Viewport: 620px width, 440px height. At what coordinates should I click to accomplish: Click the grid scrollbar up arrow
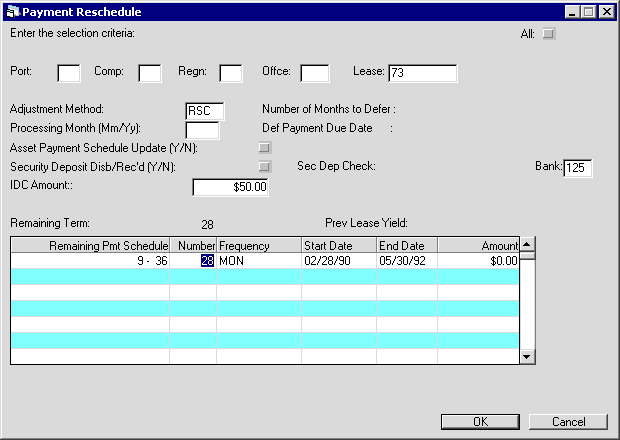coord(527,244)
